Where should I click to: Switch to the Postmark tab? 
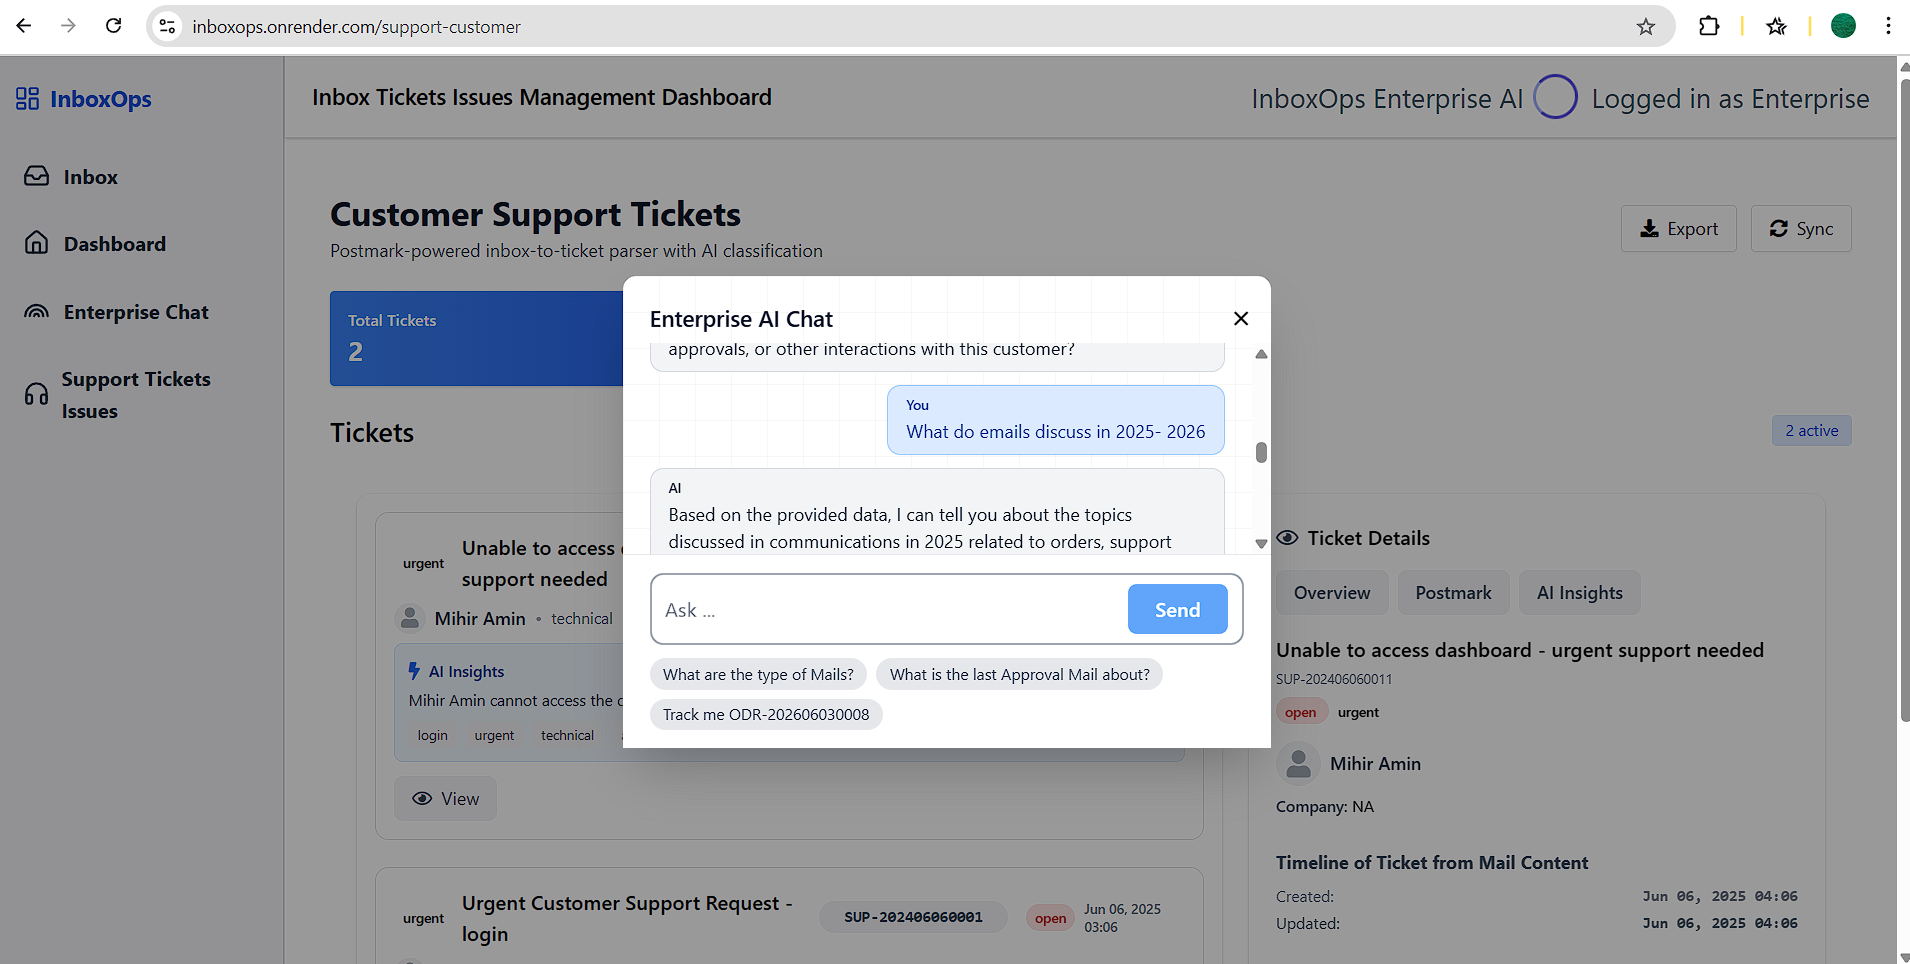coord(1453,592)
